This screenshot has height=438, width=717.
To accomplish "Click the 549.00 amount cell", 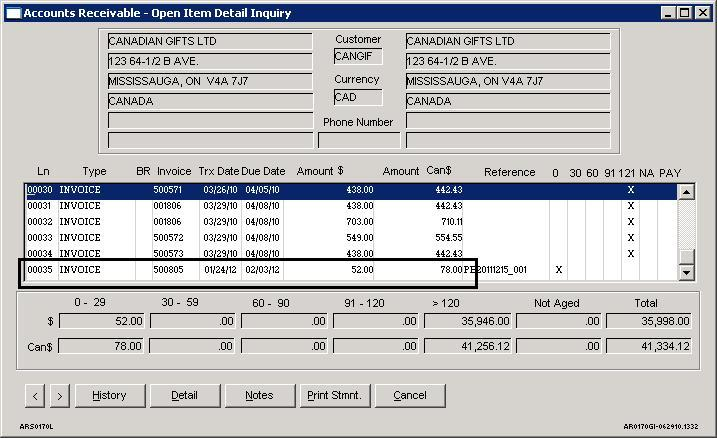I will 359,238.
